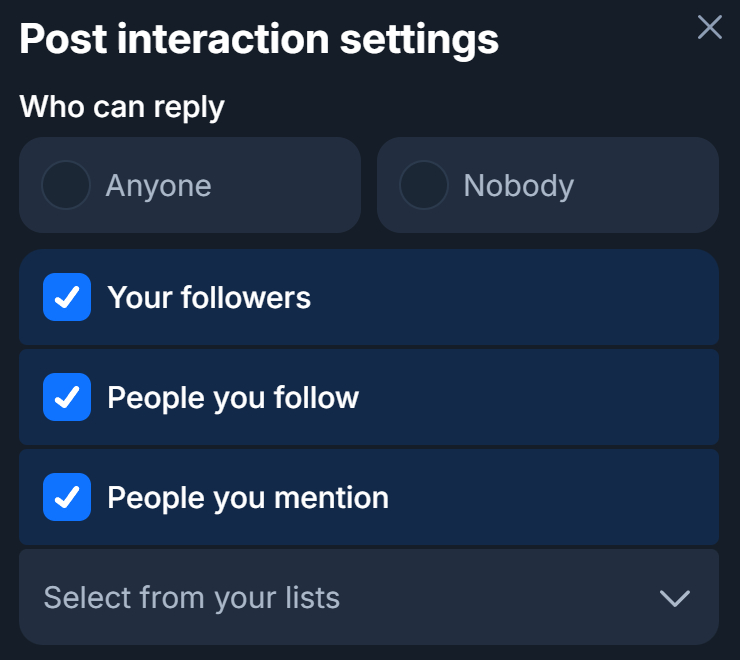The image size is (740, 660).
Task: Uncheck the People you mention checkbox
Action: (67, 497)
